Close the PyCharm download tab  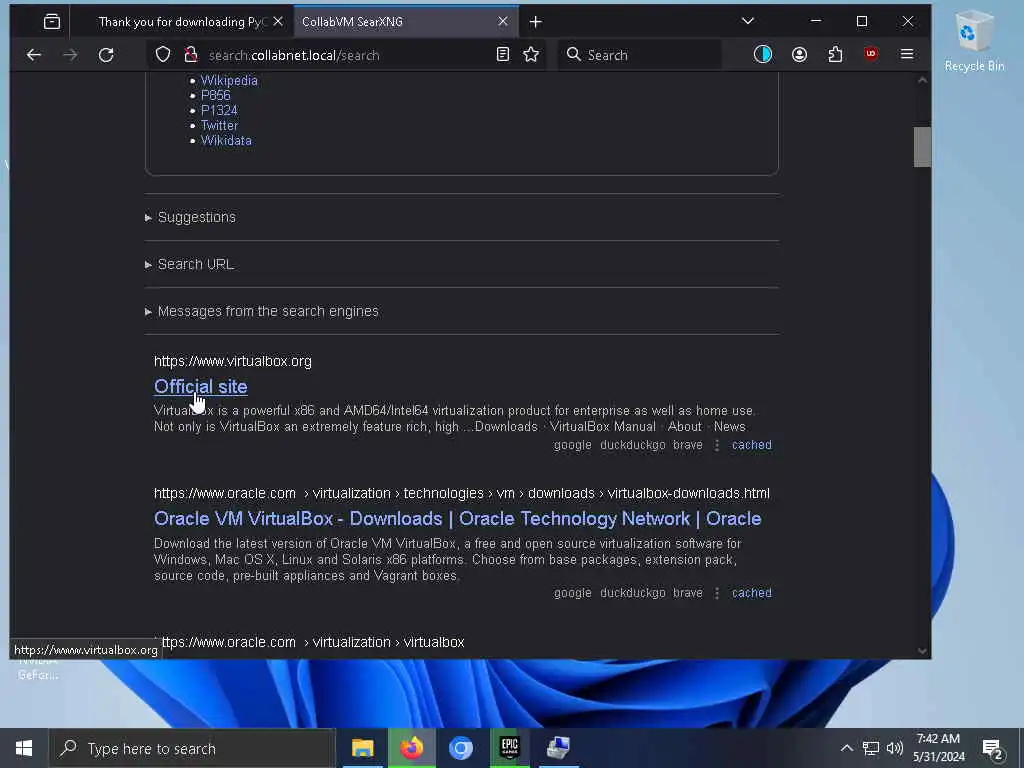coord(278,22)
